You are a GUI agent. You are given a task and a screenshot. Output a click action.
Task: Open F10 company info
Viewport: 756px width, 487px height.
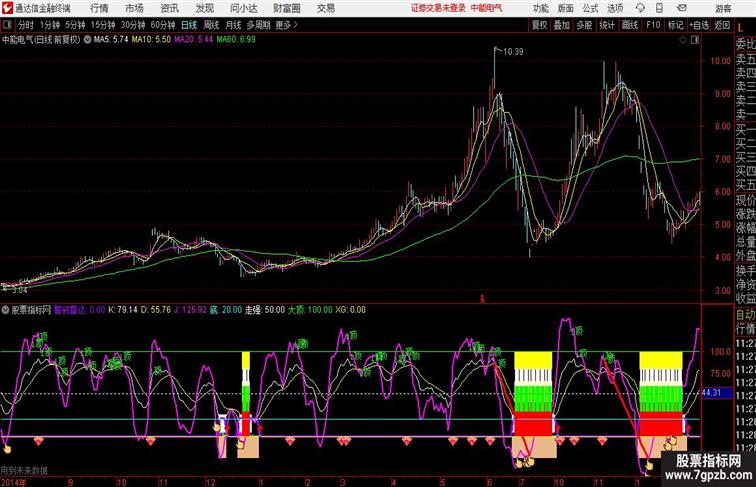tap(653, 25)
